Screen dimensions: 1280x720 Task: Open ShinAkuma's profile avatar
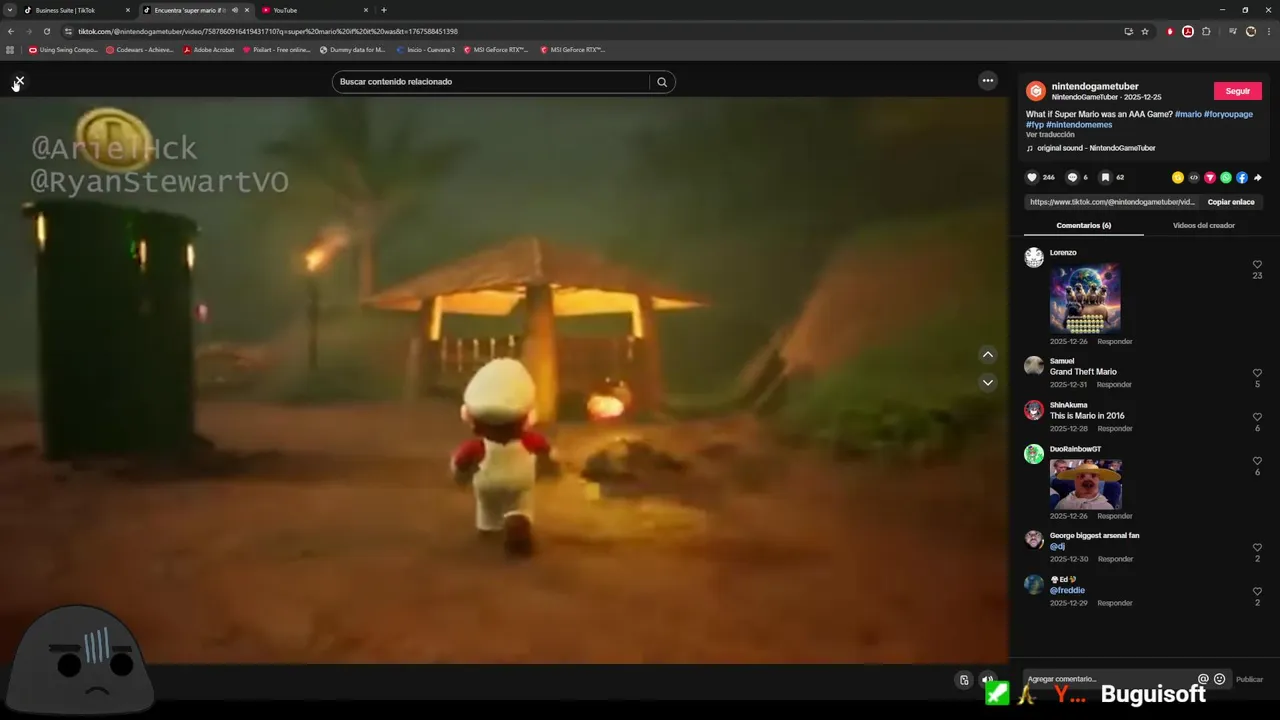pyautogui.click(x=1034, y=410)
